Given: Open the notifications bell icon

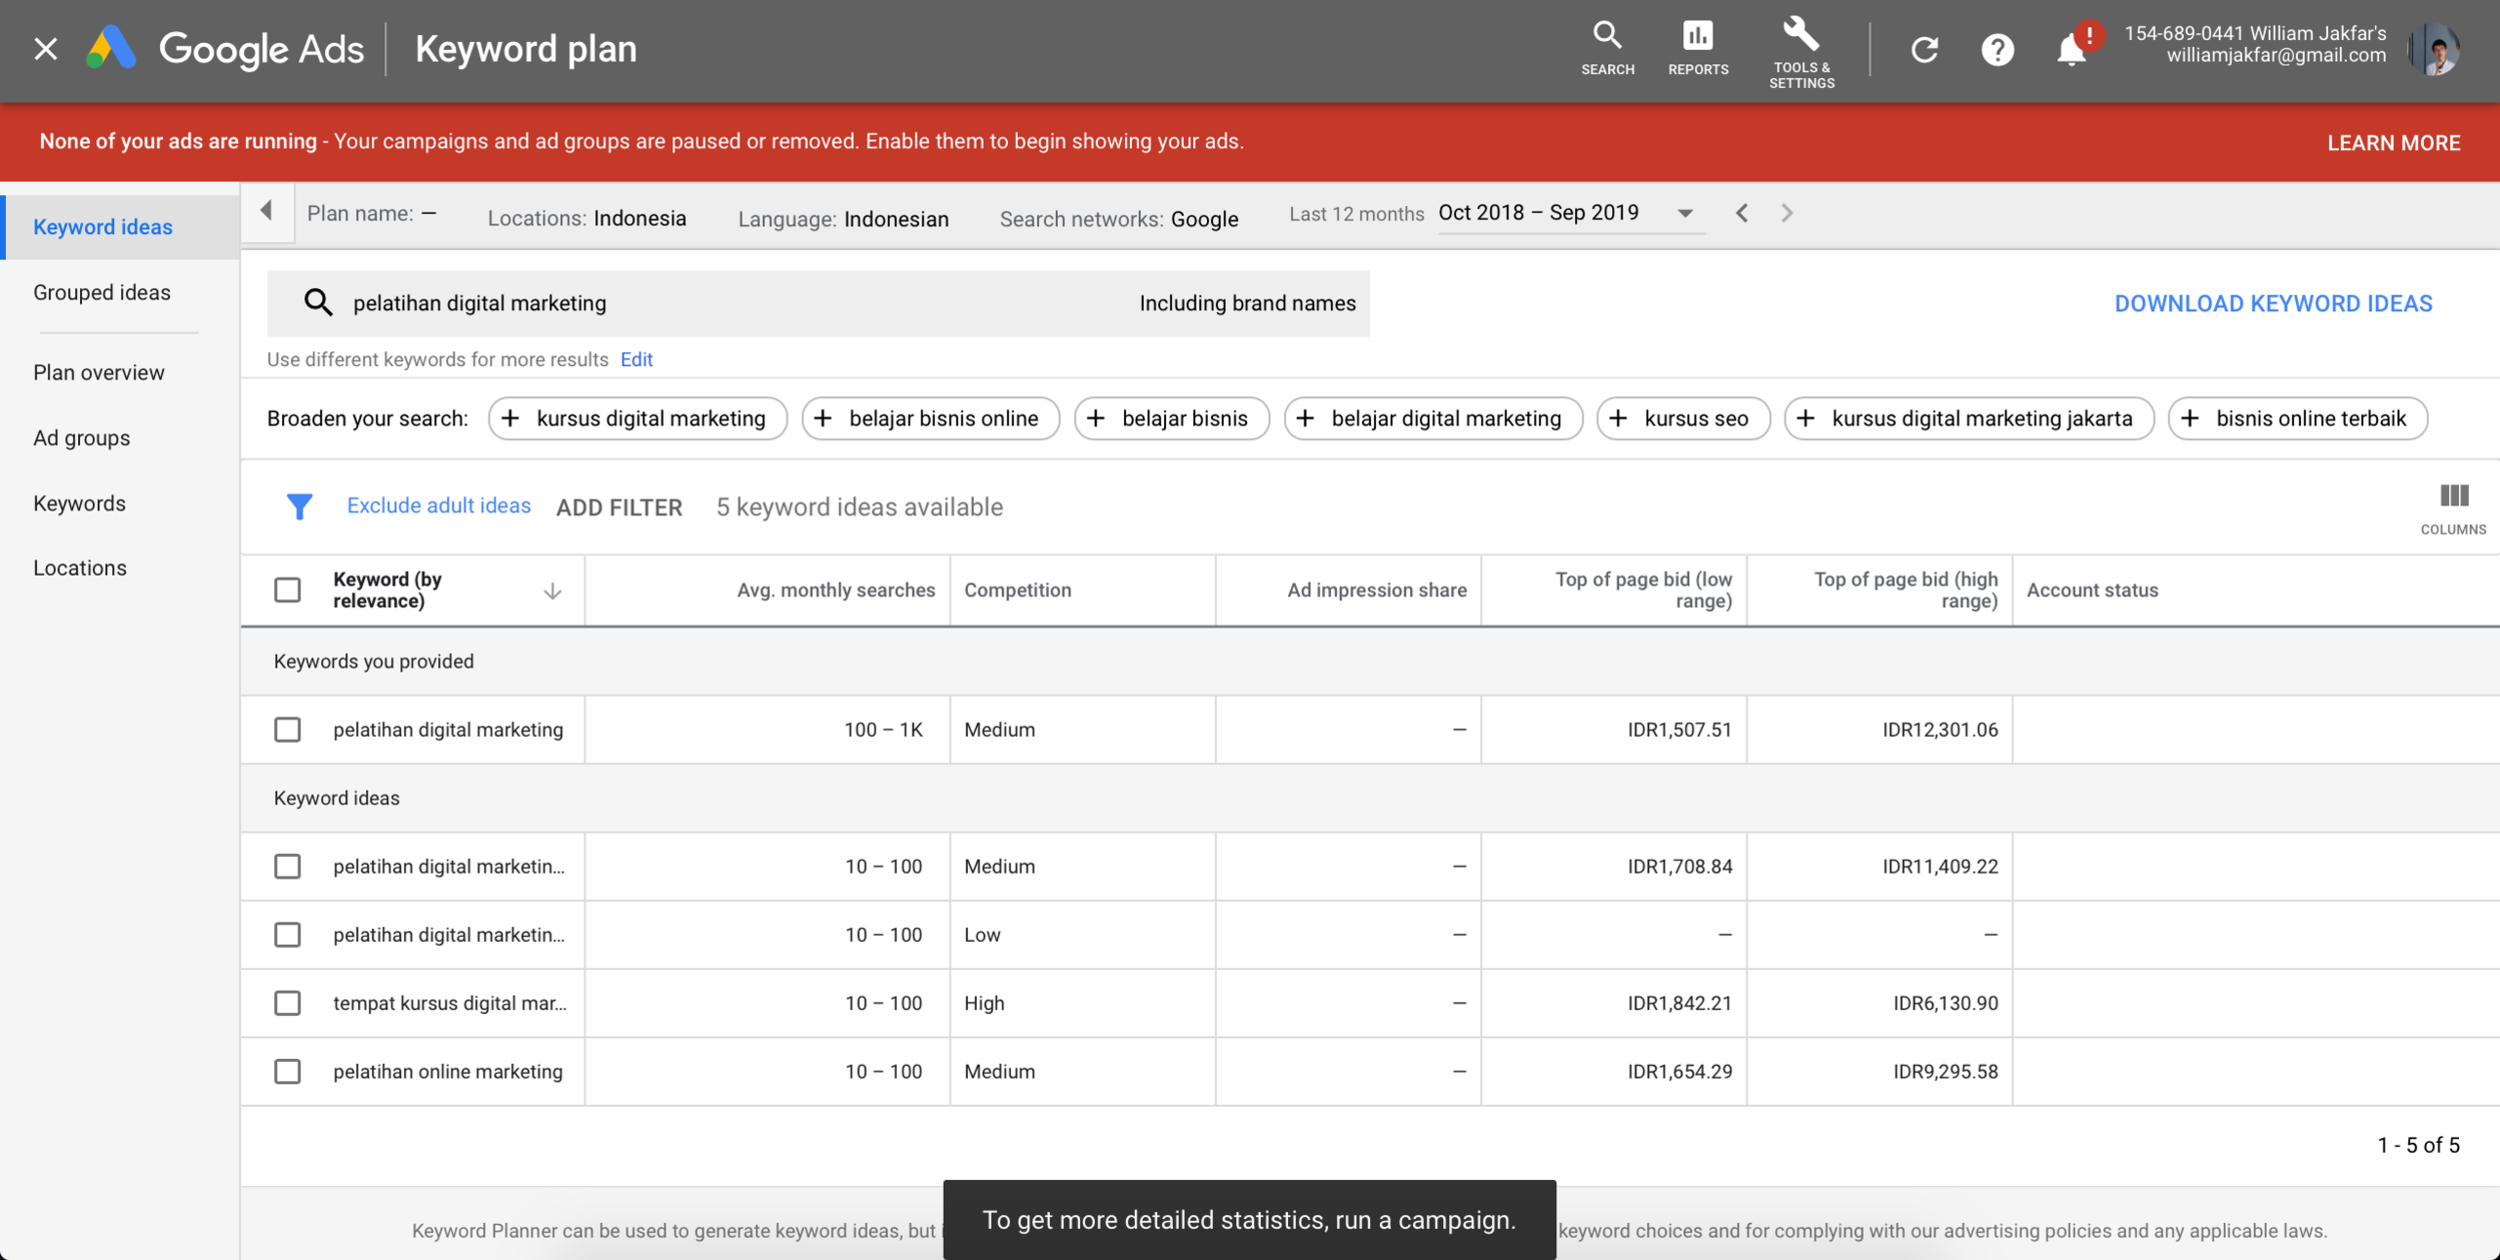Looking at the screenshot, I should pos(2071,49).
